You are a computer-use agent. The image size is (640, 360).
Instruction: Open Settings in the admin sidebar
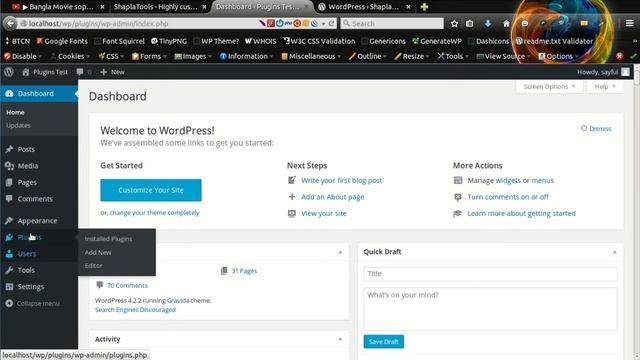click(31, 287)
